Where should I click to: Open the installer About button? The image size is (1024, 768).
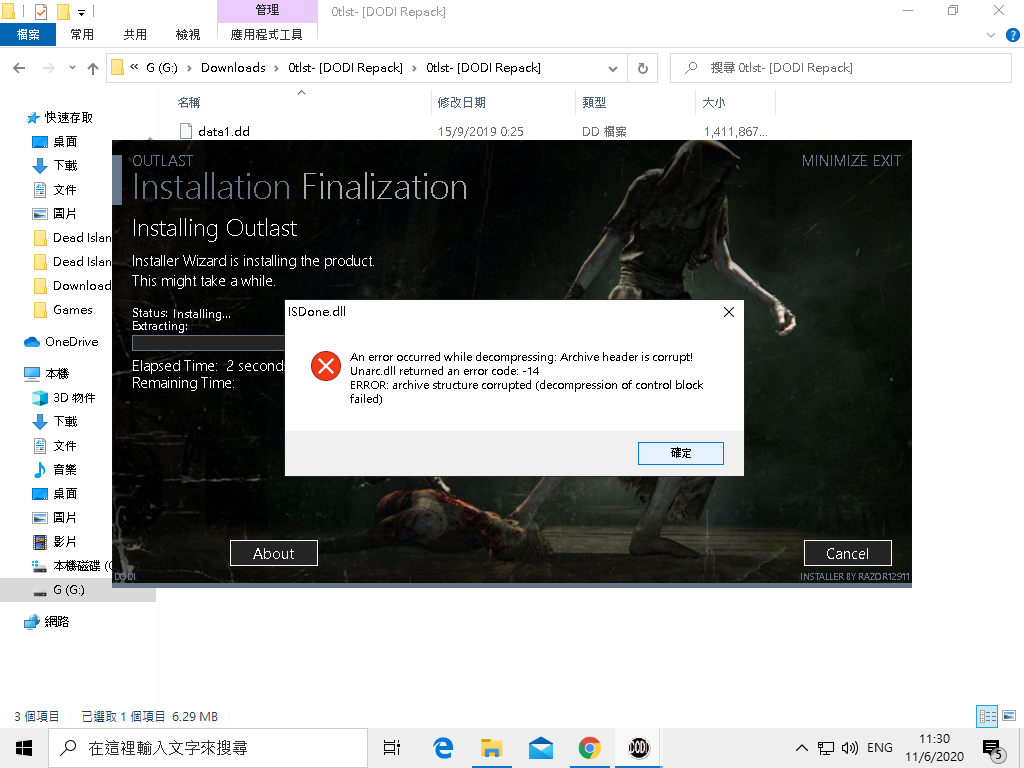pos(273,553)
